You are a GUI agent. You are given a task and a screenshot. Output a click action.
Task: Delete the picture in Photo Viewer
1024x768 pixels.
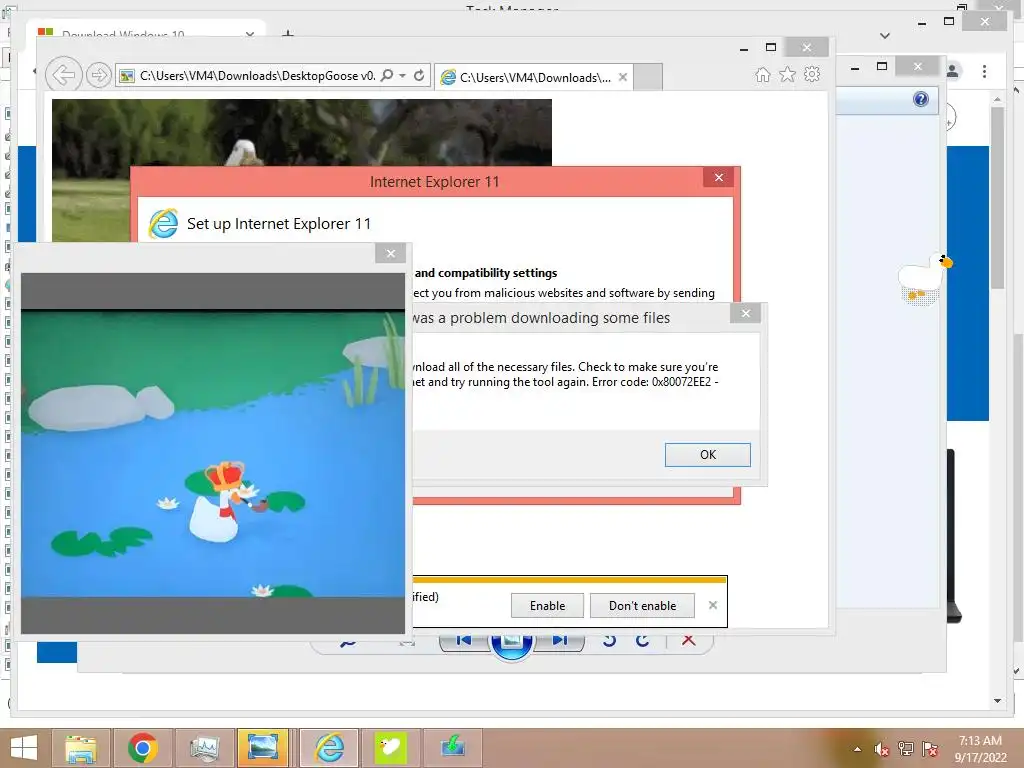point(688,641)
